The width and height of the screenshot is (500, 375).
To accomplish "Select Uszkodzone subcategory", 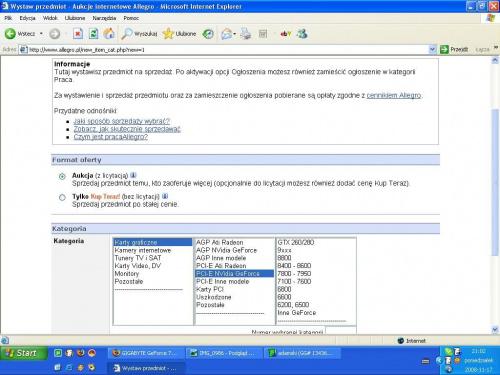I will pyautogui.click(x=234, y=297).
